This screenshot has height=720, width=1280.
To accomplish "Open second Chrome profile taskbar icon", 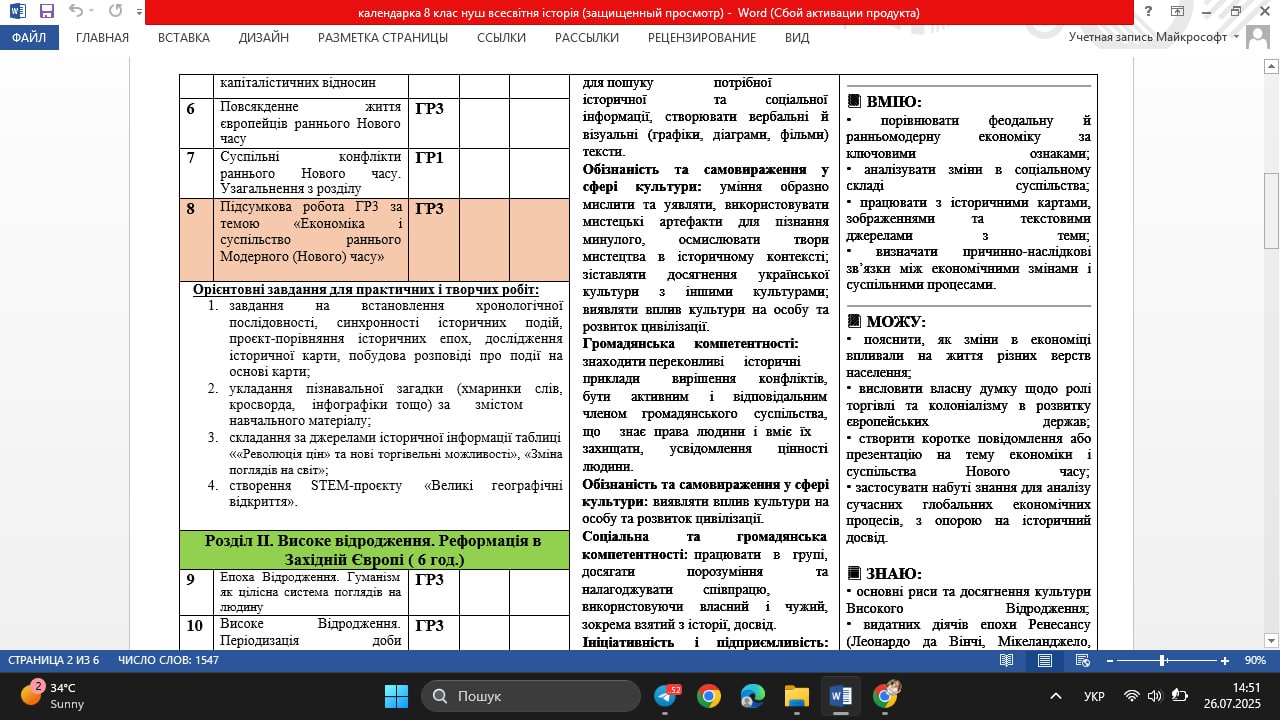I will coord(885,696).
